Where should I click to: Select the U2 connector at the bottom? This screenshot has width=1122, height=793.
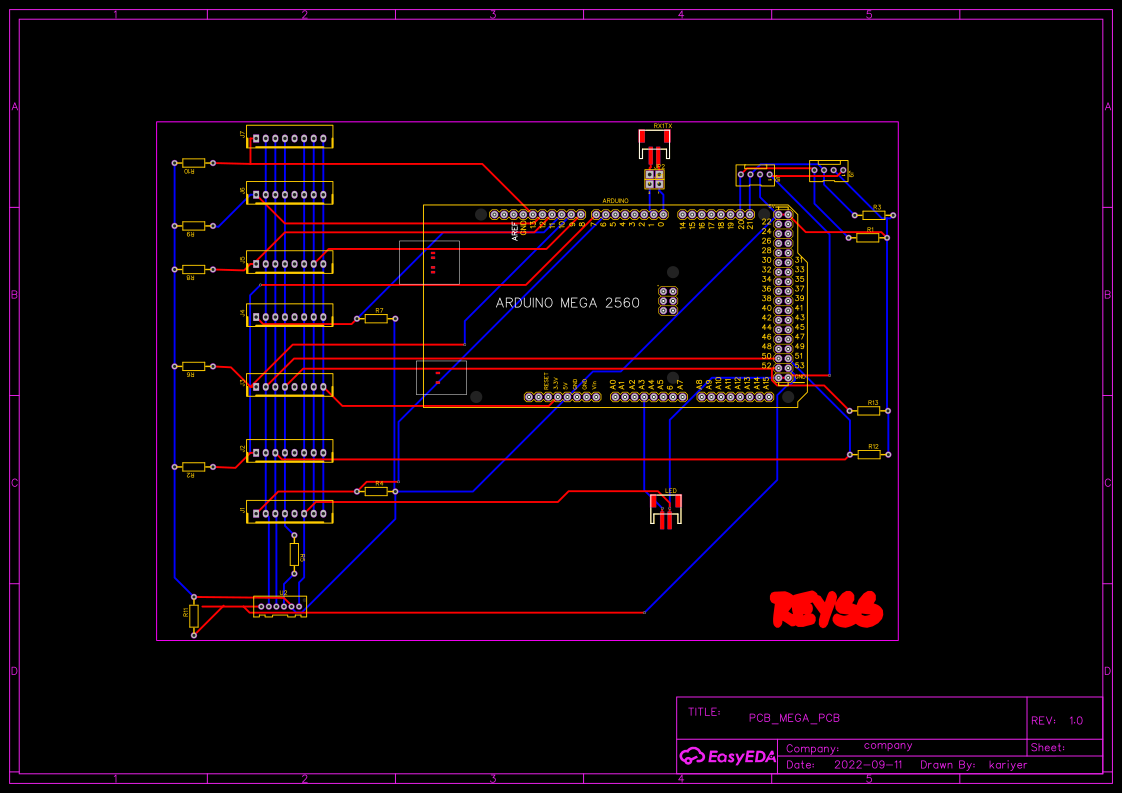point(278,608)
